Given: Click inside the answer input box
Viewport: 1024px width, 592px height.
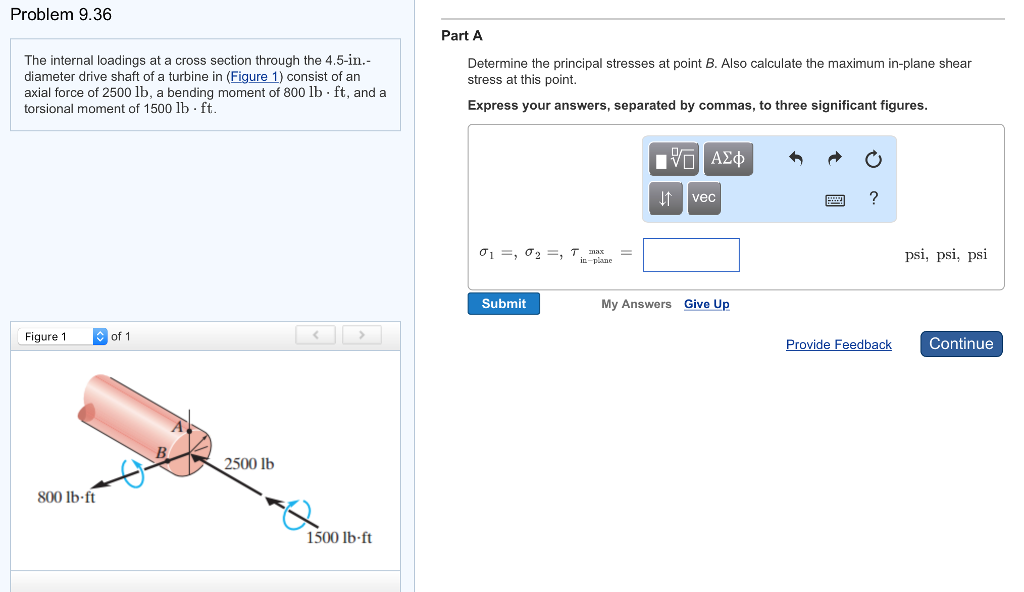Looking at the screenshot, I should 691,255.
